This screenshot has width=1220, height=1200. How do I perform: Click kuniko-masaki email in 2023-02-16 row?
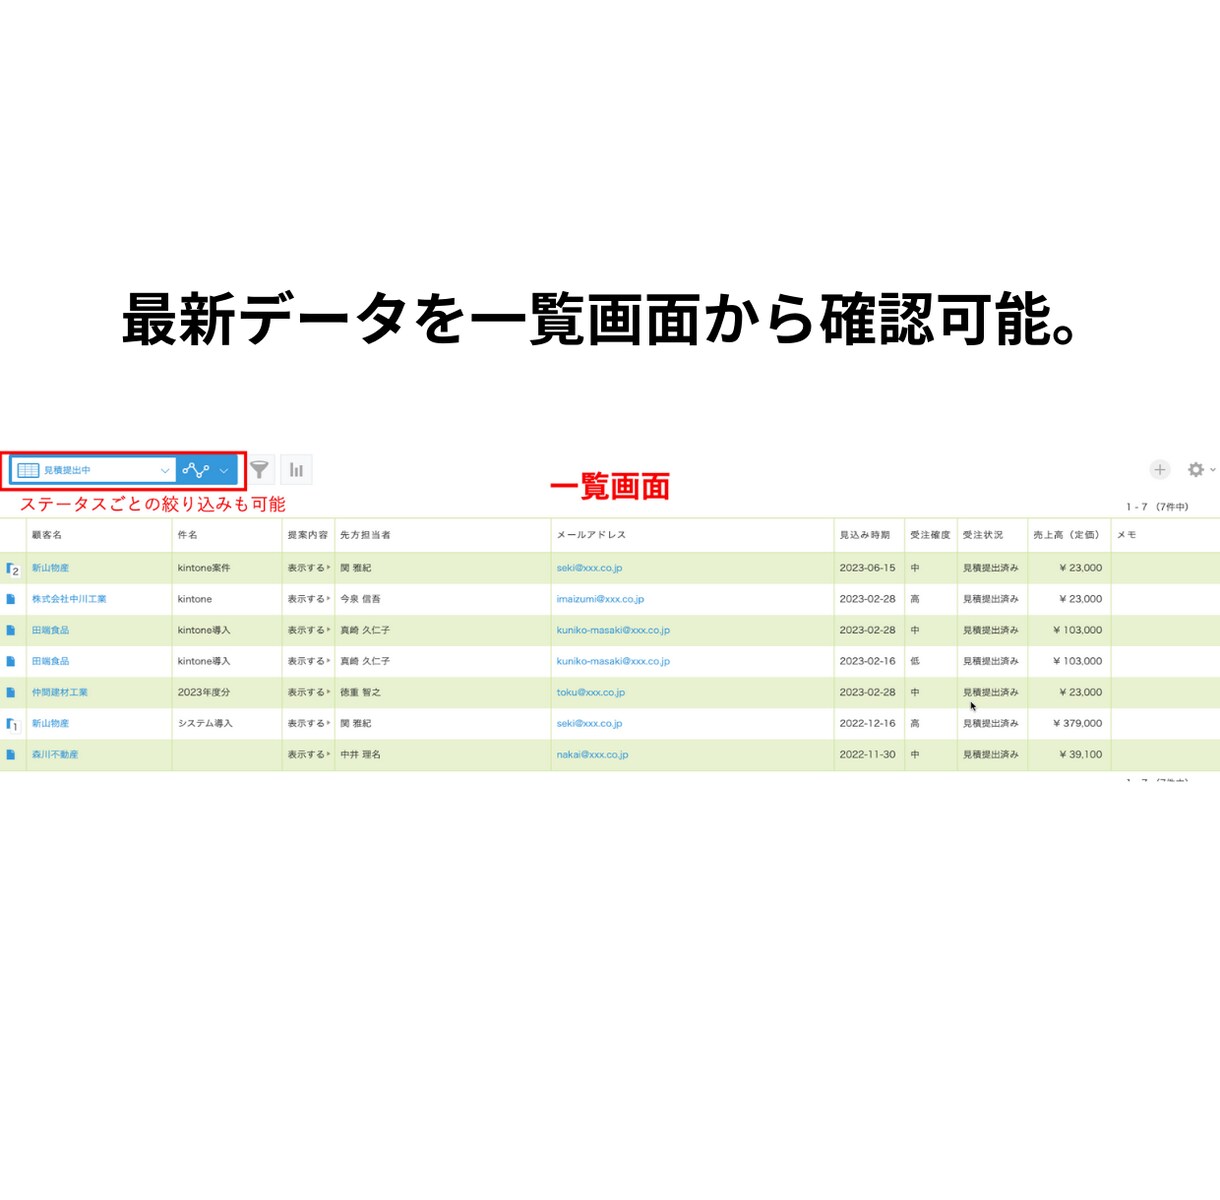click(613, 661)
